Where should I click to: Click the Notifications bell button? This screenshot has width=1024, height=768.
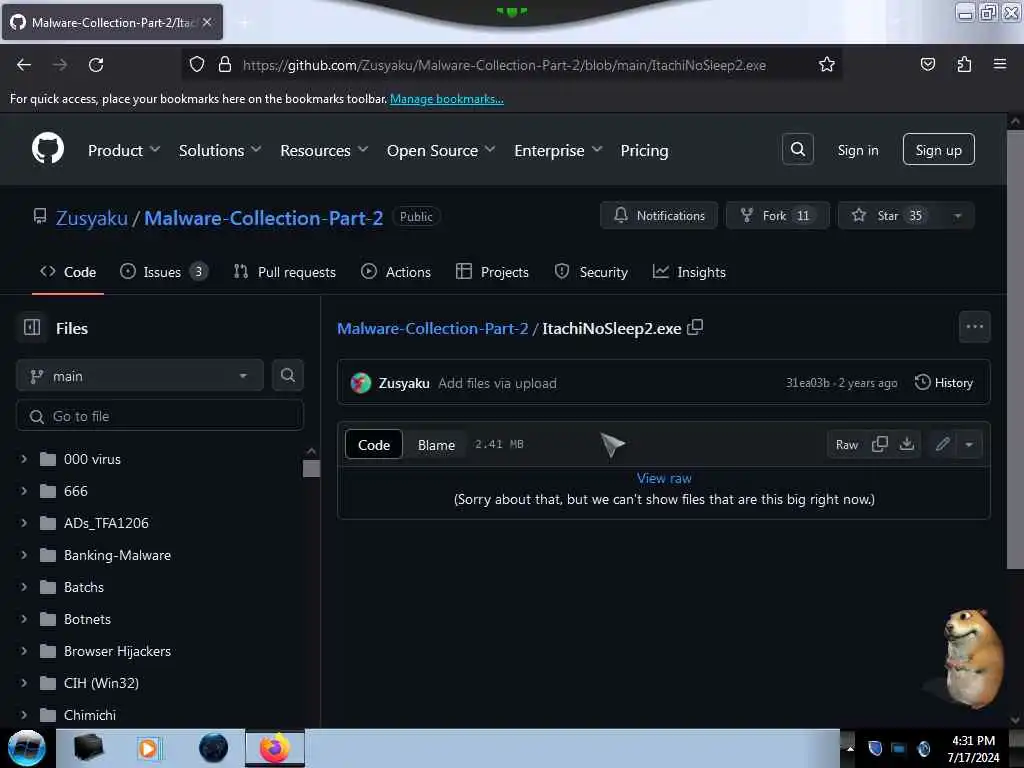[x=658, y=216]
